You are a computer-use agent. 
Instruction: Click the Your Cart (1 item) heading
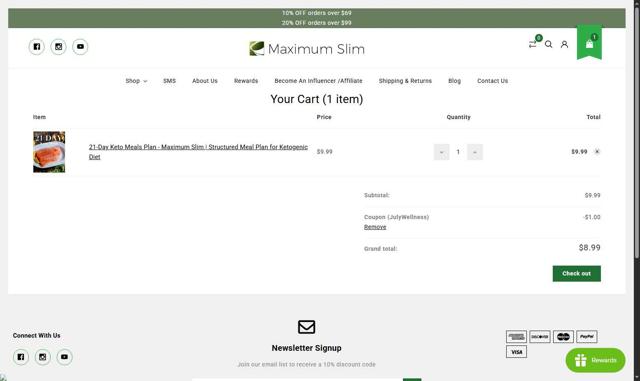click(x=317, y=99)
